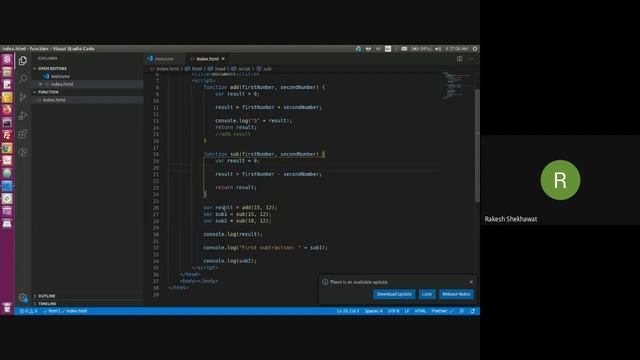Viewport: 640px width, 360px height.
Task: Click the html breadcrumb segment
Action: point(193,69)
